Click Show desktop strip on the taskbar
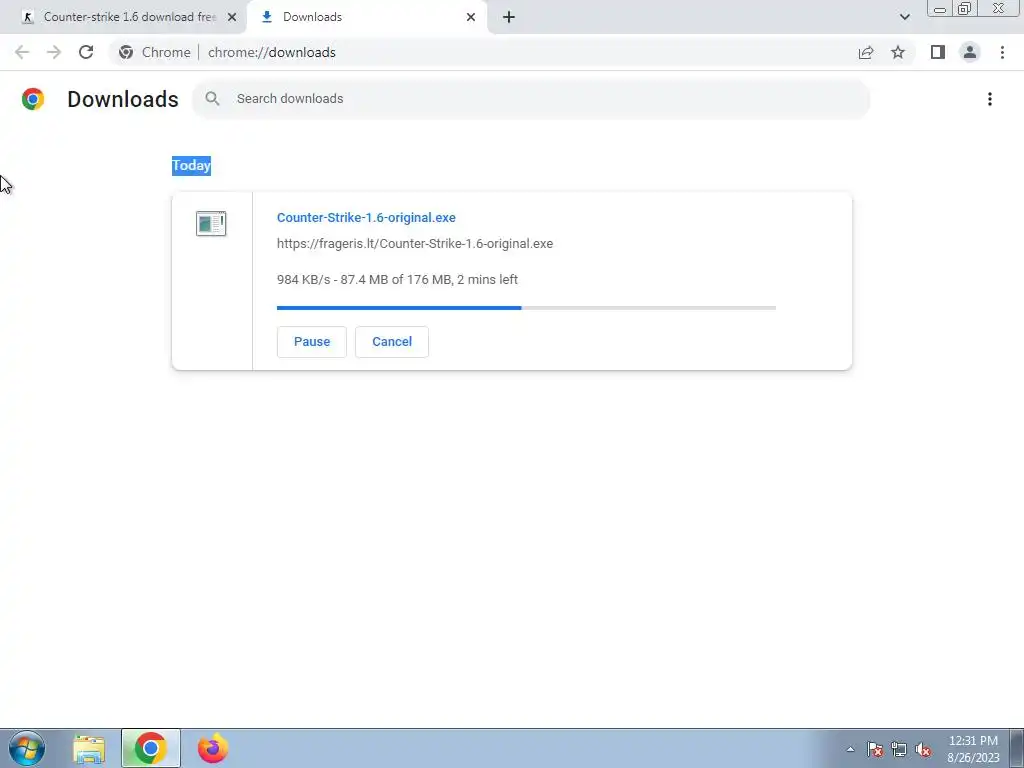Screen dimensions: 1024x768 [x=1017, y=748]
